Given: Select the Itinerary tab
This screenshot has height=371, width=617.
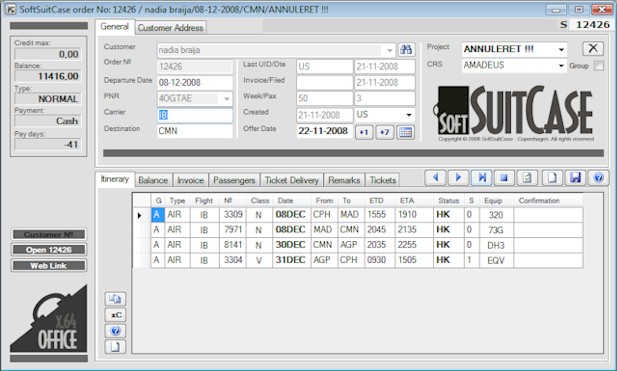Looking at the screenshot, I should click(x=115, y=179).
